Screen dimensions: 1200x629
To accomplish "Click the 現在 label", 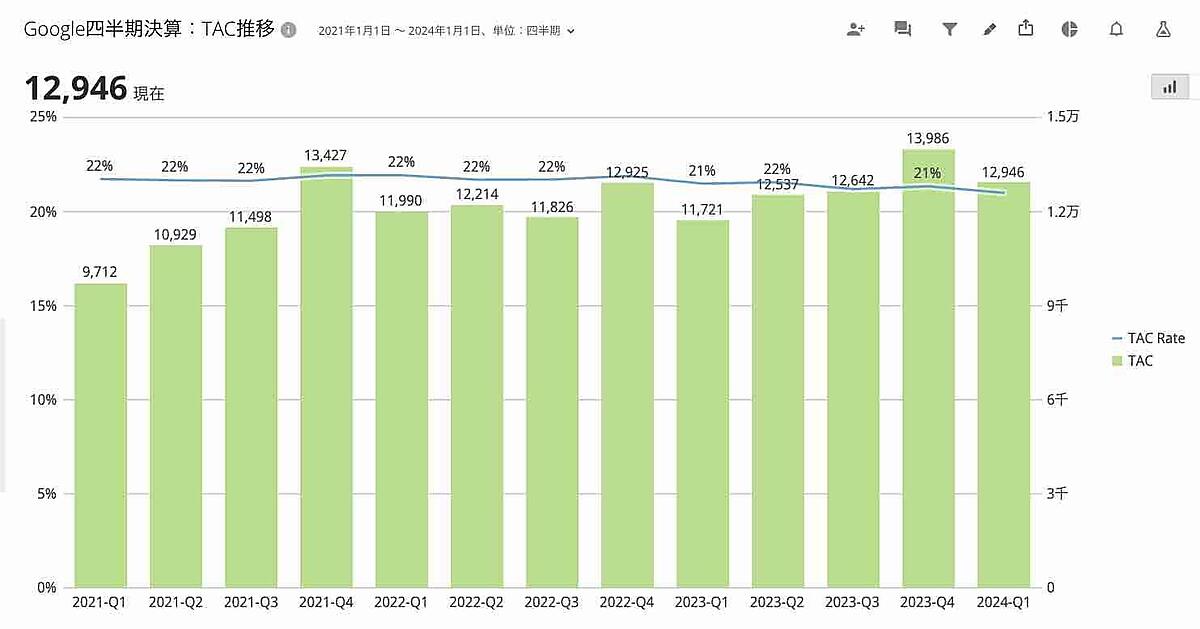I will (x=149, y=93).
